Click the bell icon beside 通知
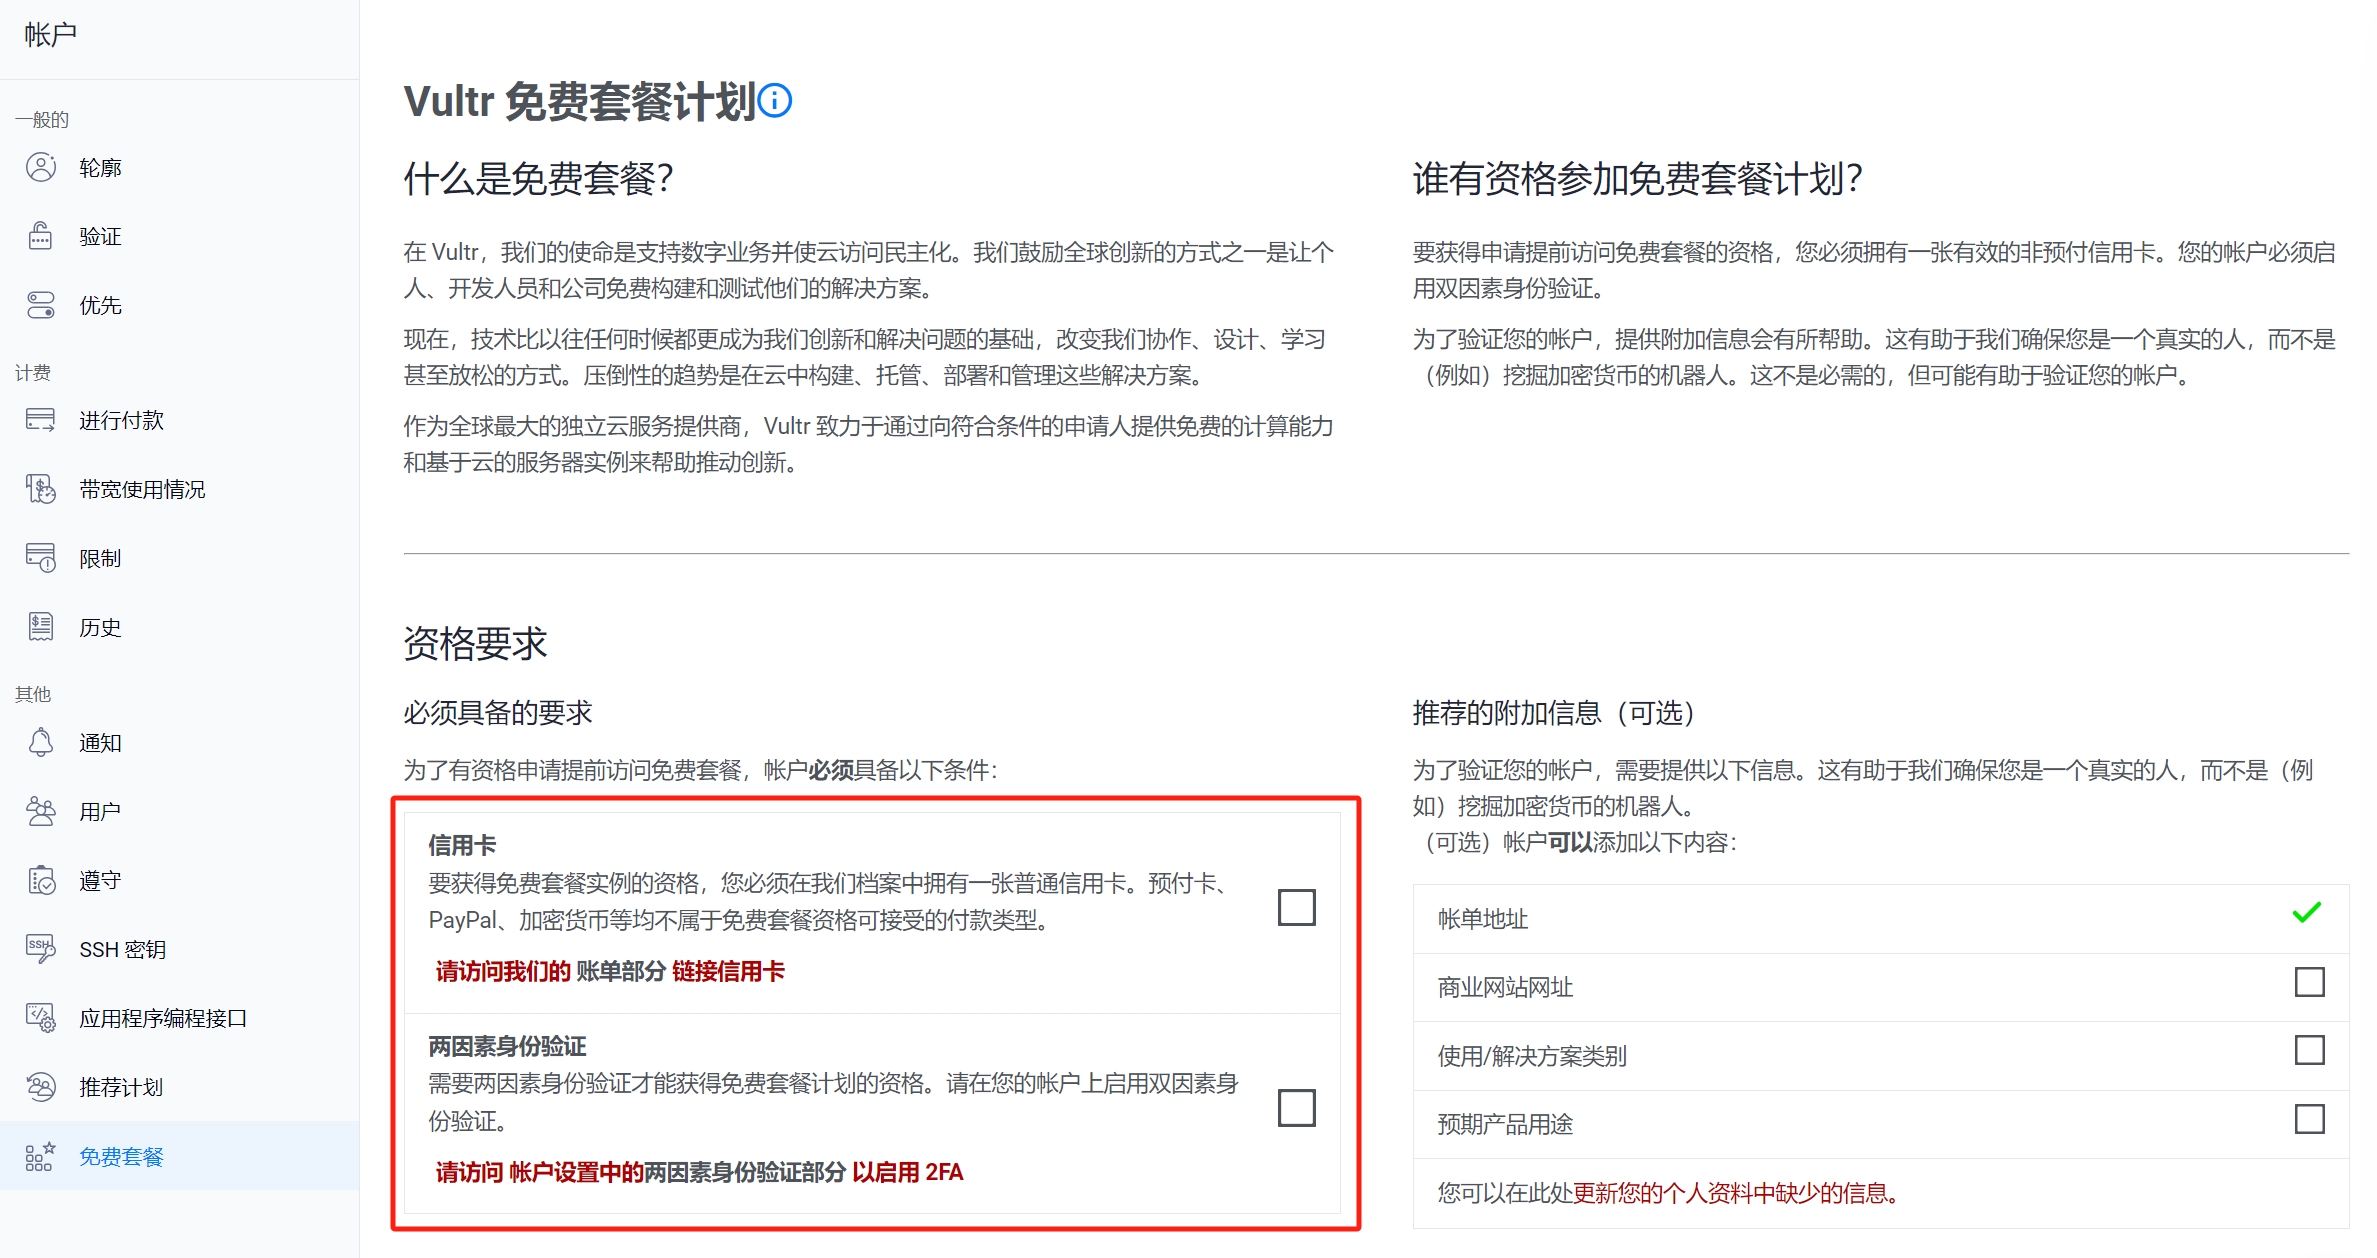This screenshot has height=1258, width=2377. coord(41,742)
